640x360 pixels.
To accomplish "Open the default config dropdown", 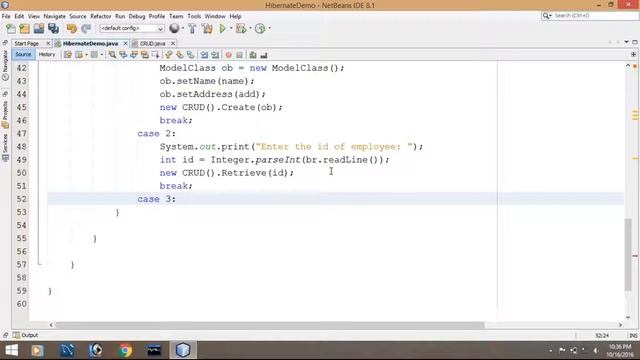I will pos(132,28).
